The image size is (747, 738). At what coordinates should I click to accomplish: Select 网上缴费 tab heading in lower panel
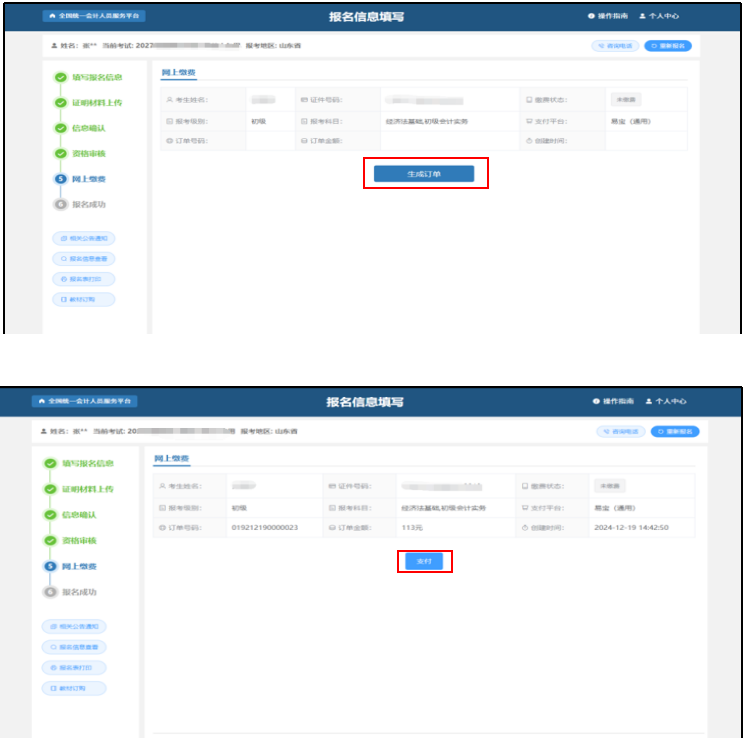tap(171, 459)
